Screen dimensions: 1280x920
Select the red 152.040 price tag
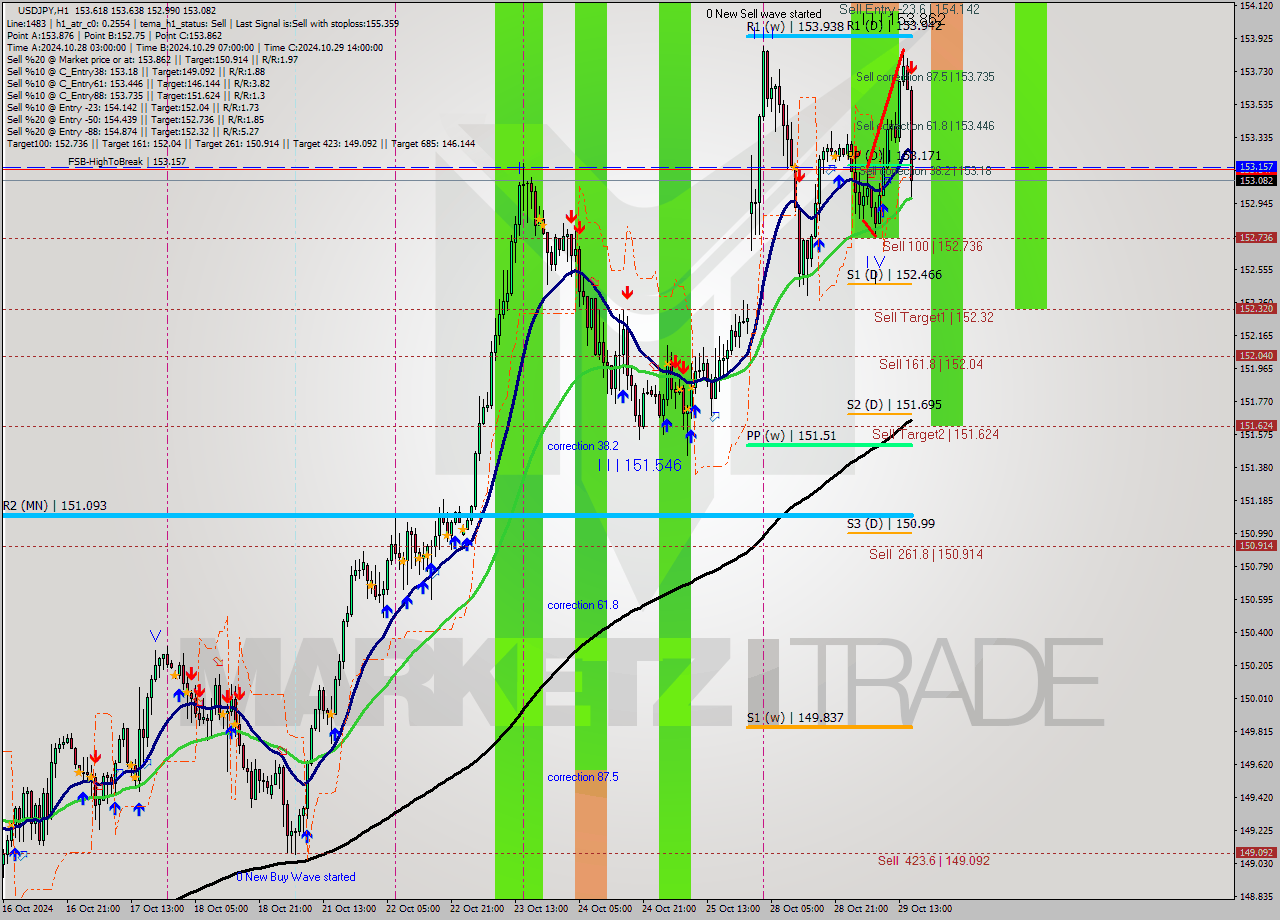coord(1256,356)
